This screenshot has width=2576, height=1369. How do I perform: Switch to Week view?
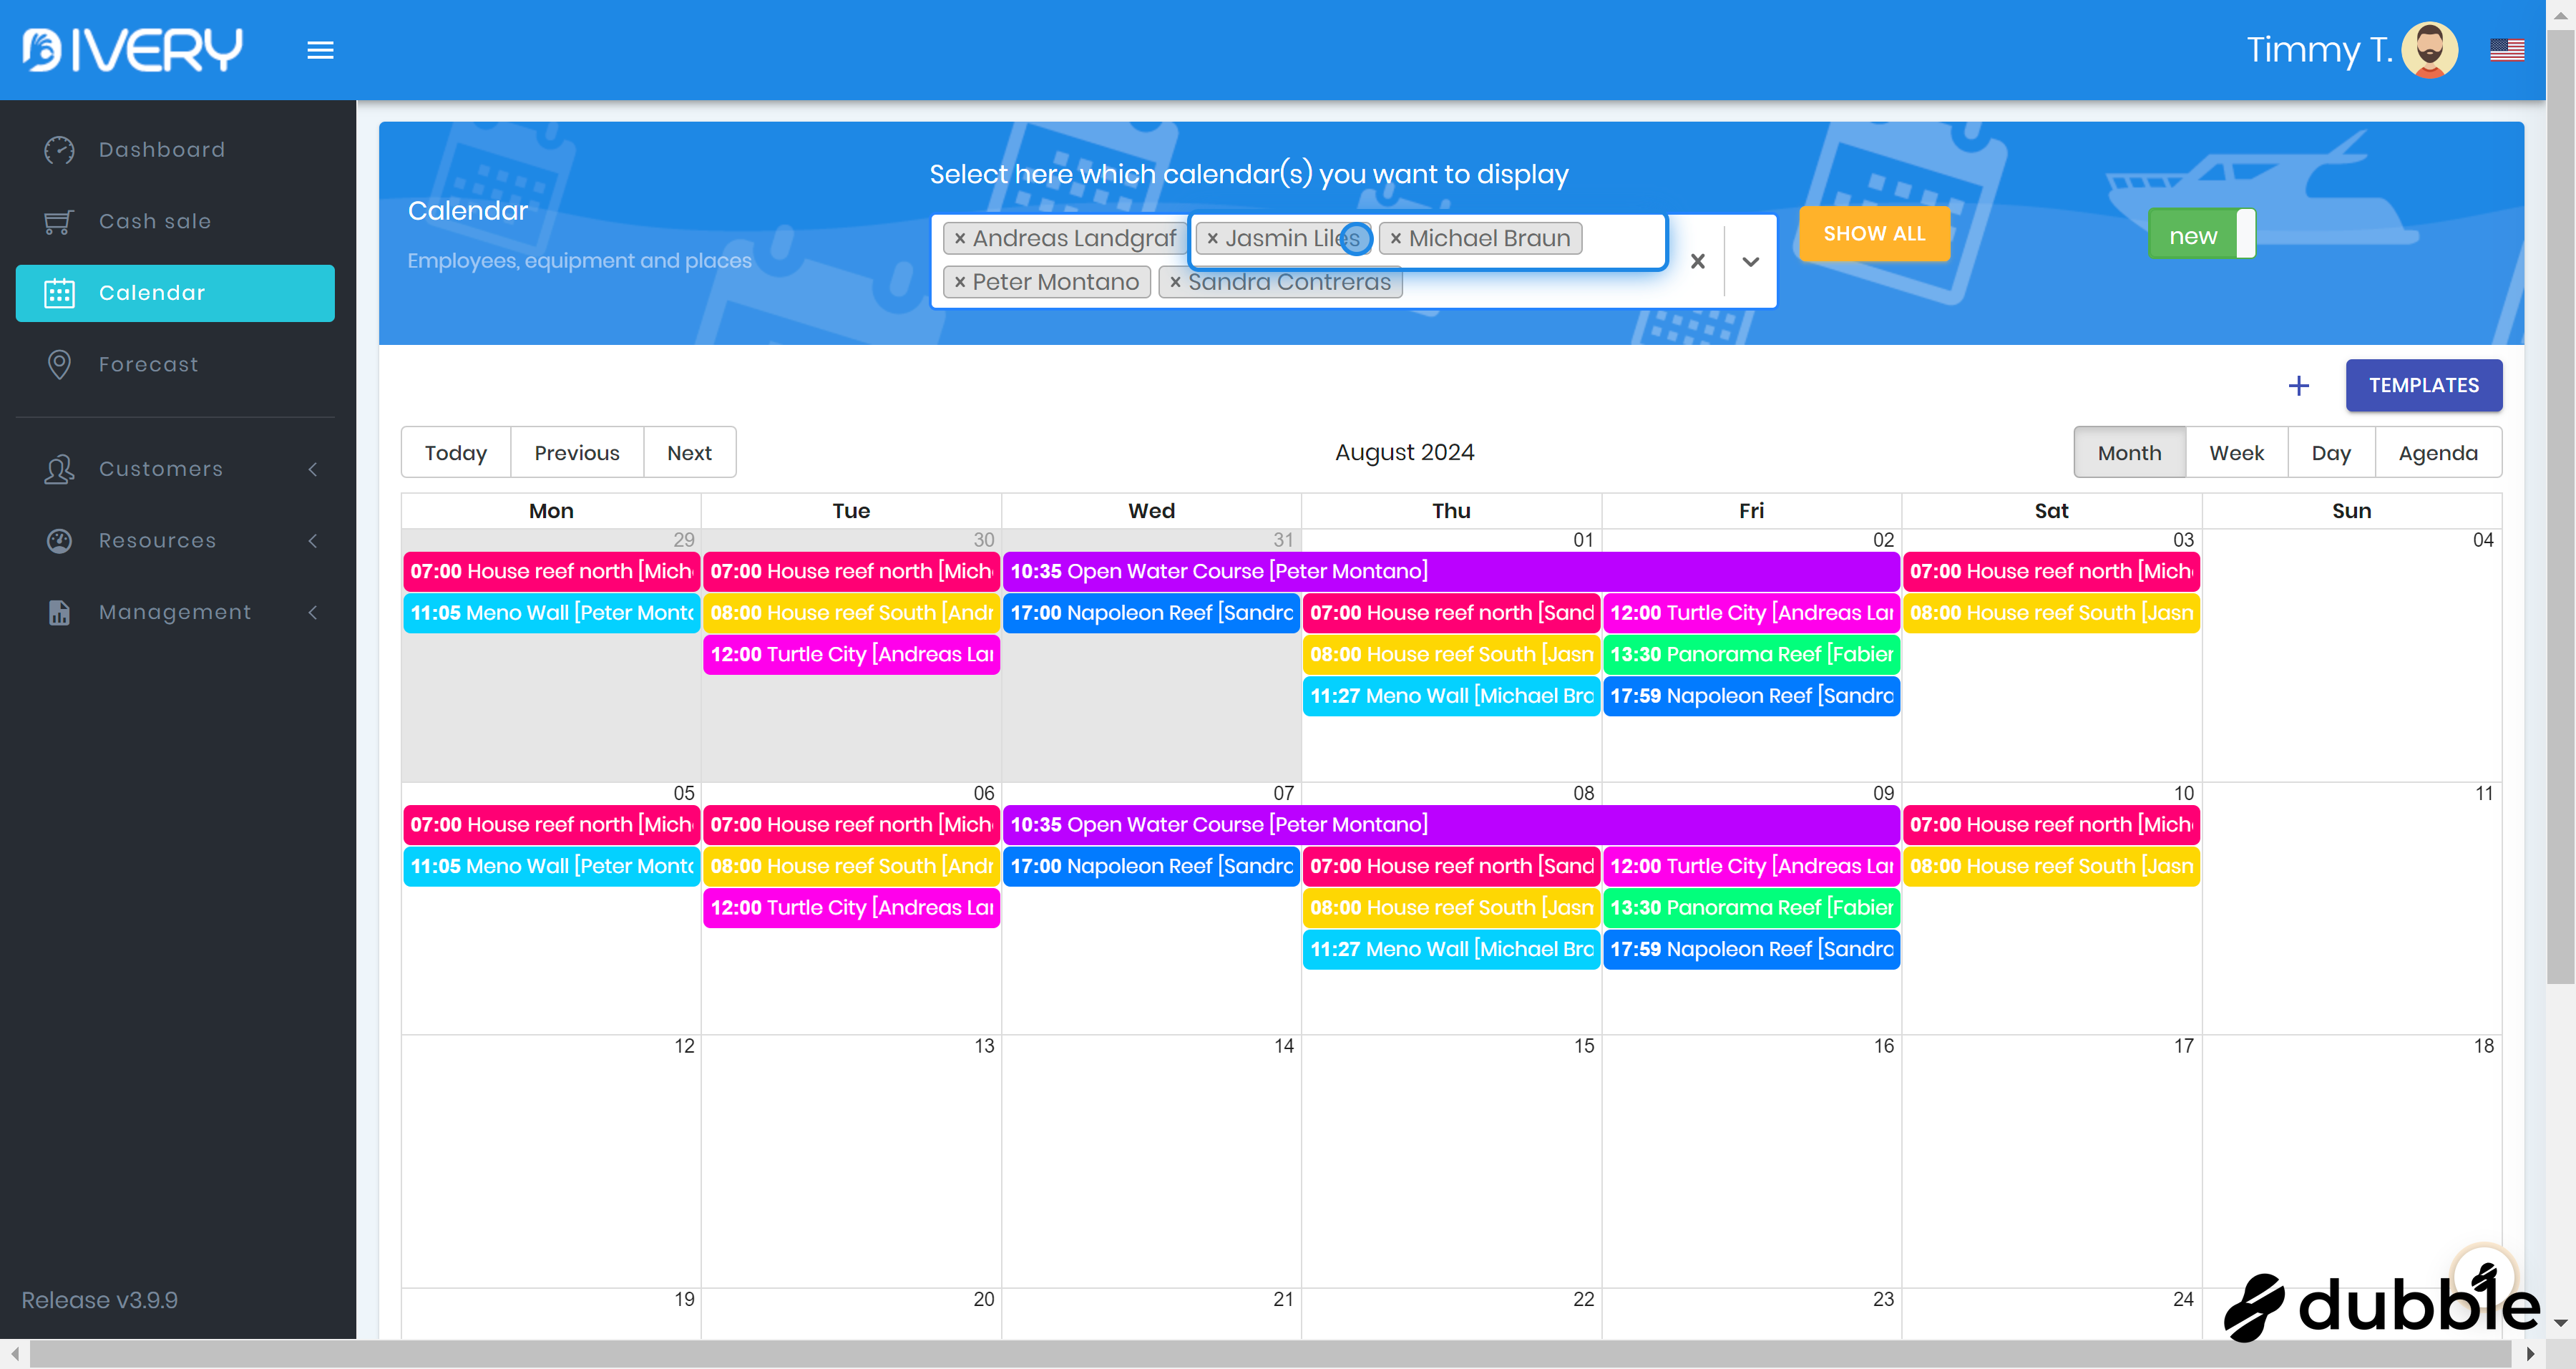tap(2236, 453)
